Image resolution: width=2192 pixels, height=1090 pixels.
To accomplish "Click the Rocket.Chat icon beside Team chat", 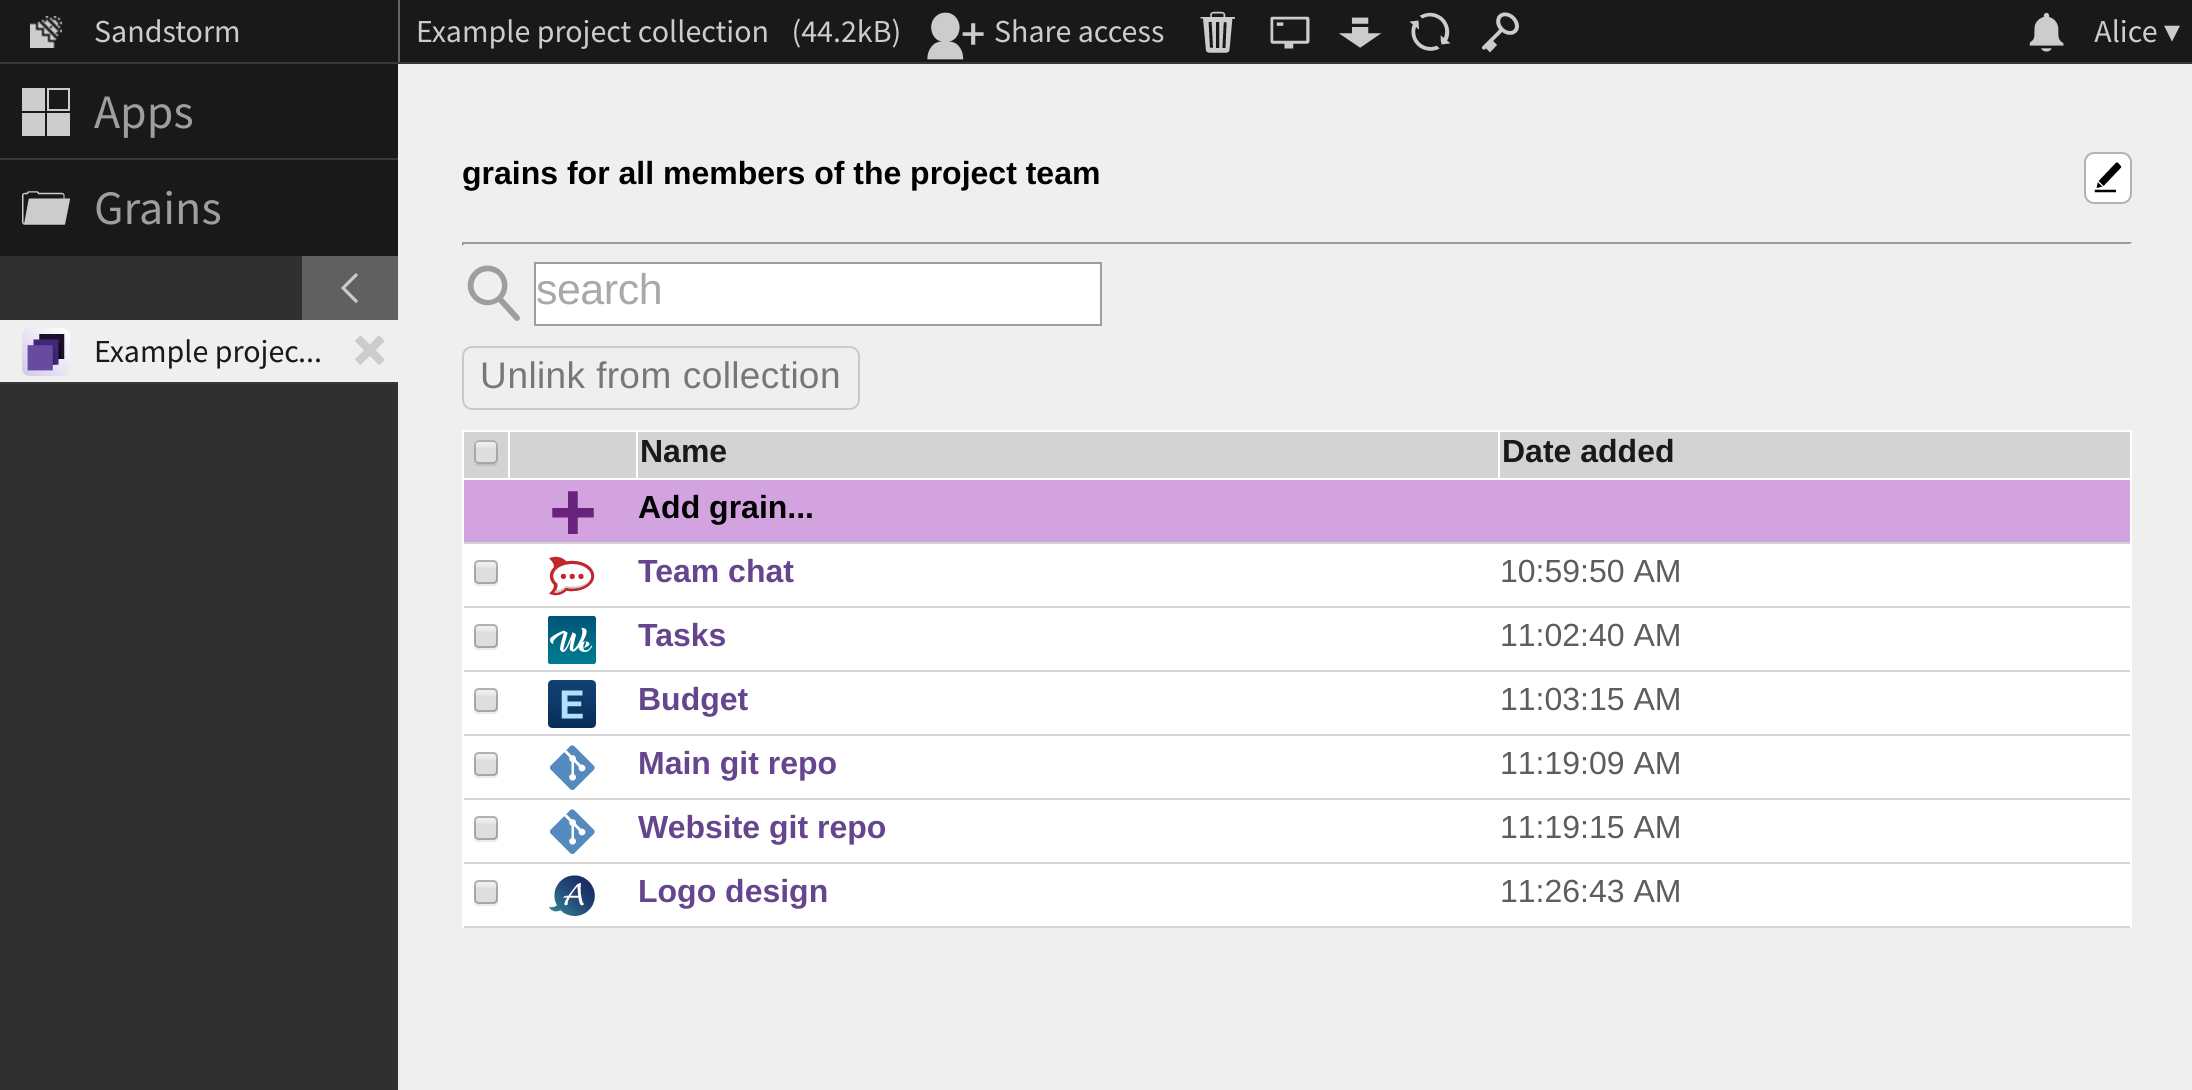I will click(x=571, y=574).
